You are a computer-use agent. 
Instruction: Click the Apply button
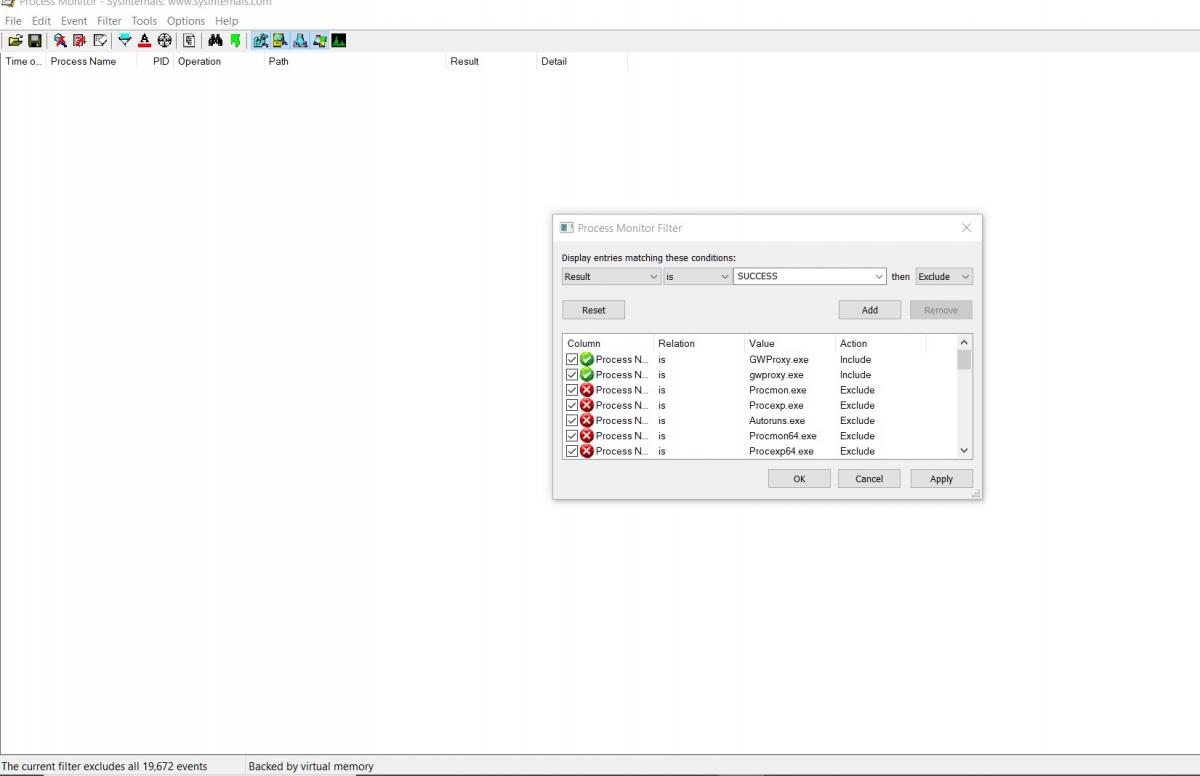click(941, 479)
